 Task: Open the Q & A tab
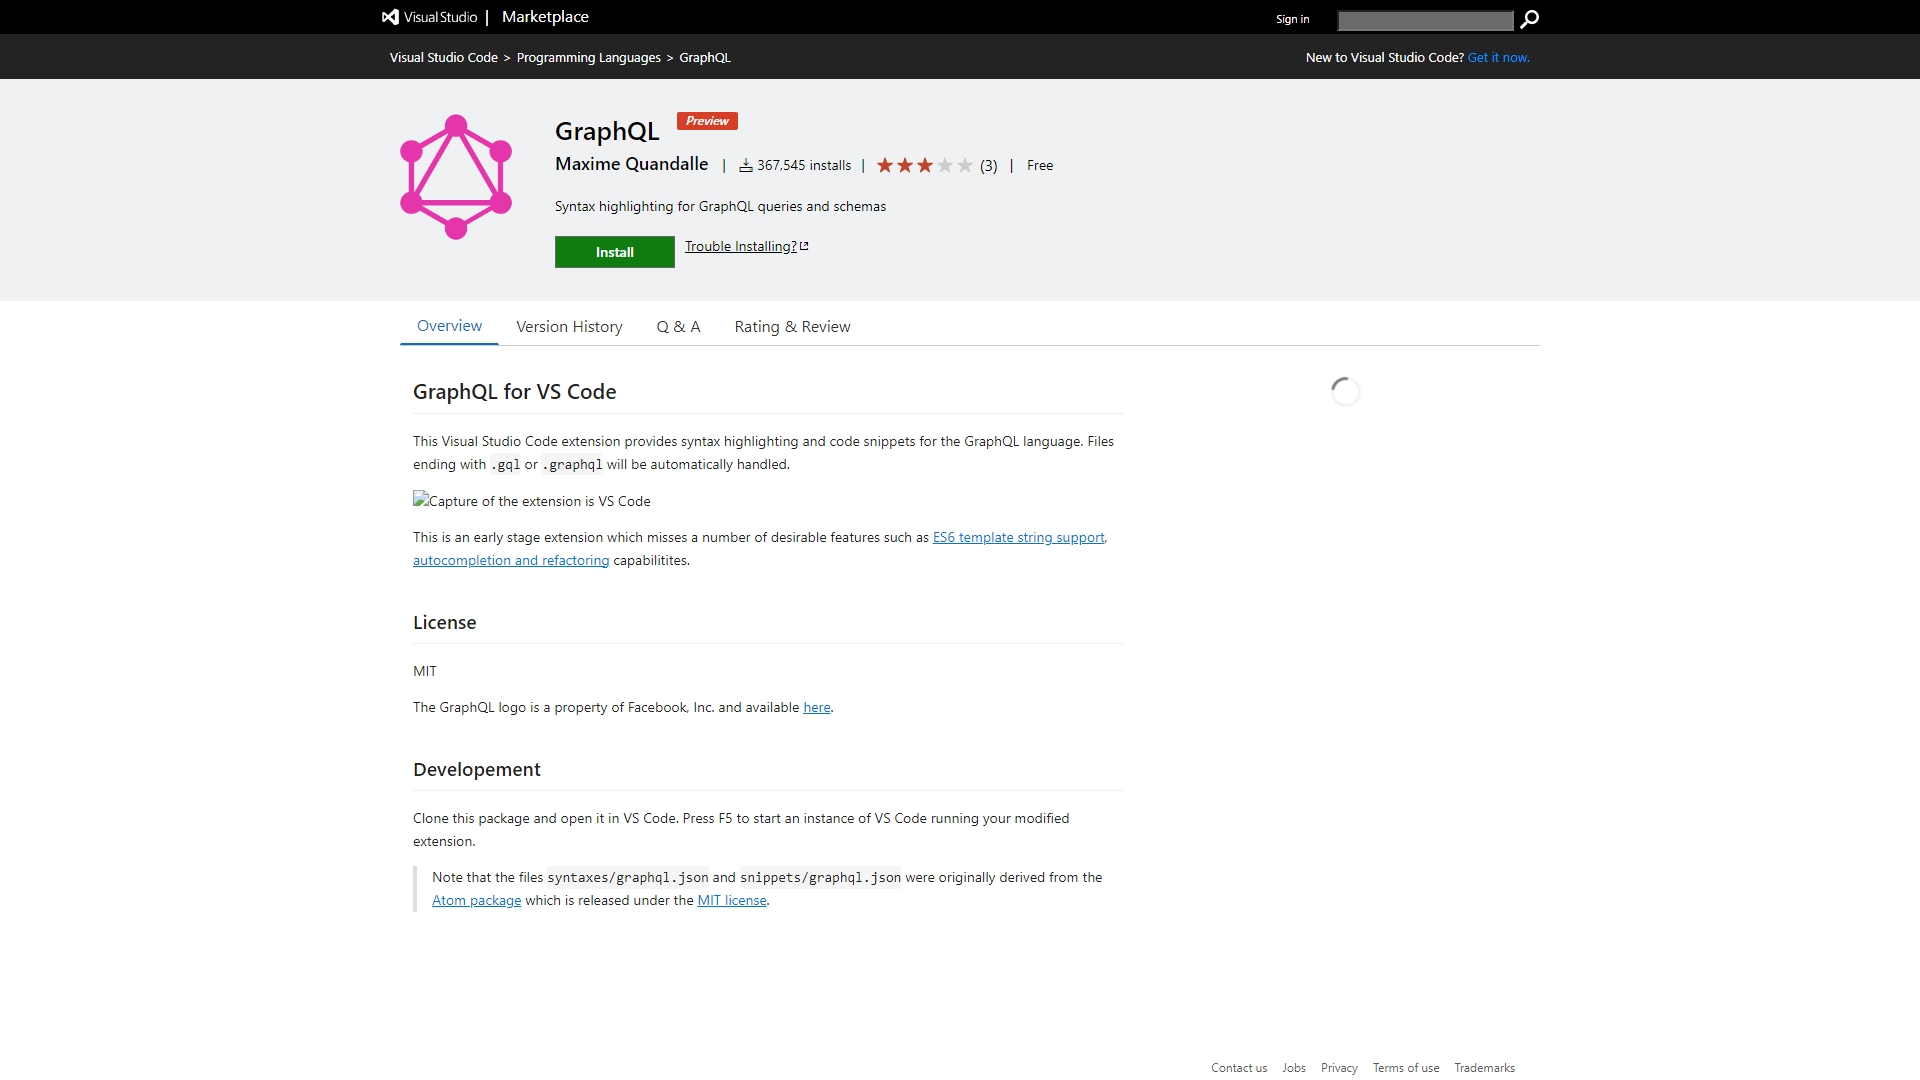click(x=678, y=327)
